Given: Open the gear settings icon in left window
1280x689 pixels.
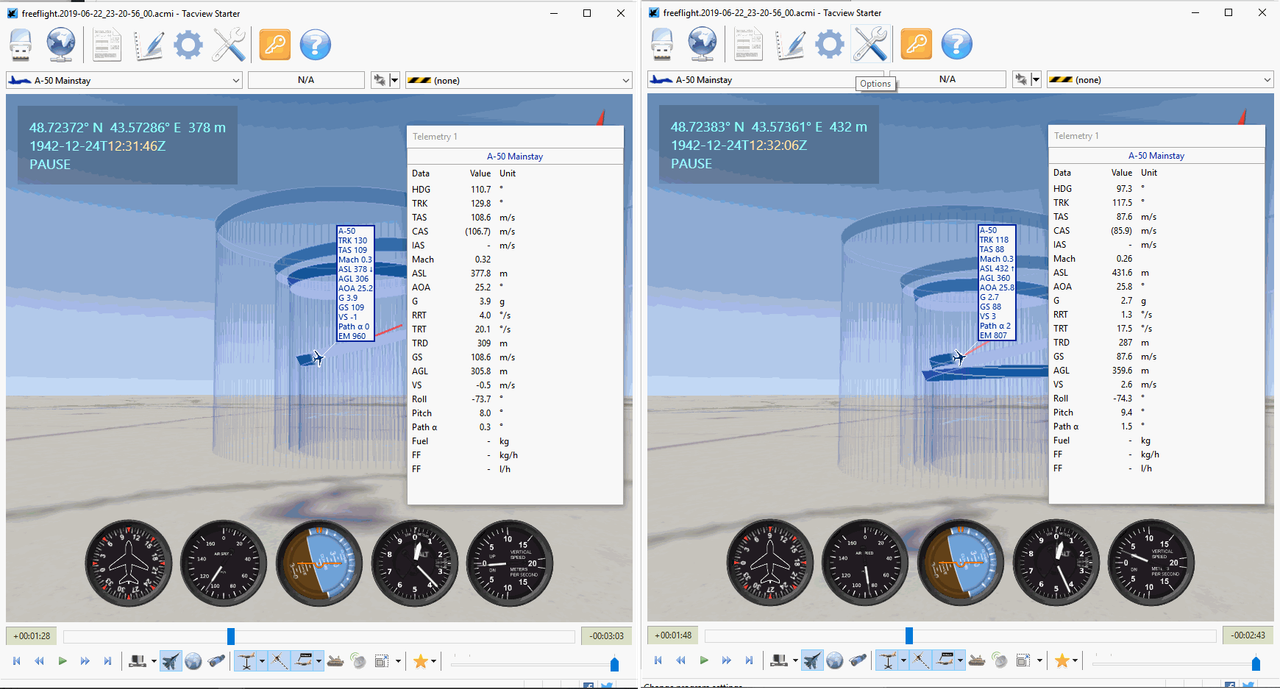Looking at the screenshot, I should click(x=188, y=44).
